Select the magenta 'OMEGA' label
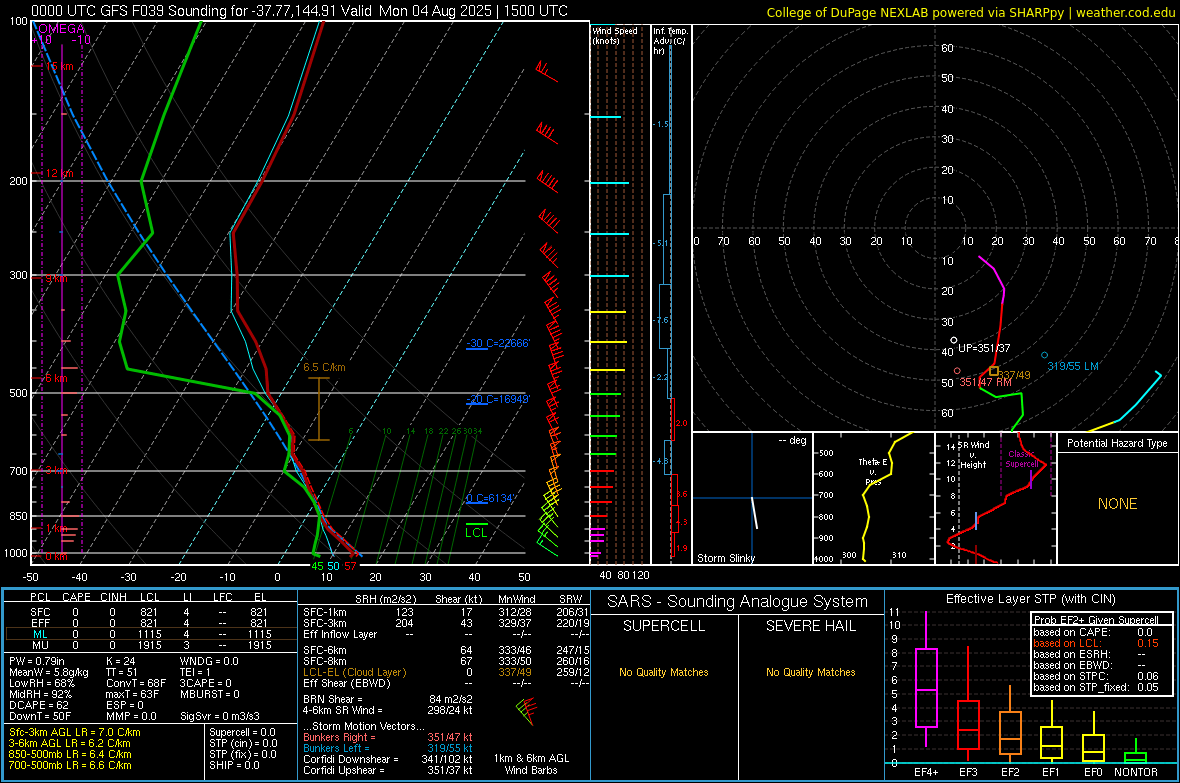 tap(61, 29)
